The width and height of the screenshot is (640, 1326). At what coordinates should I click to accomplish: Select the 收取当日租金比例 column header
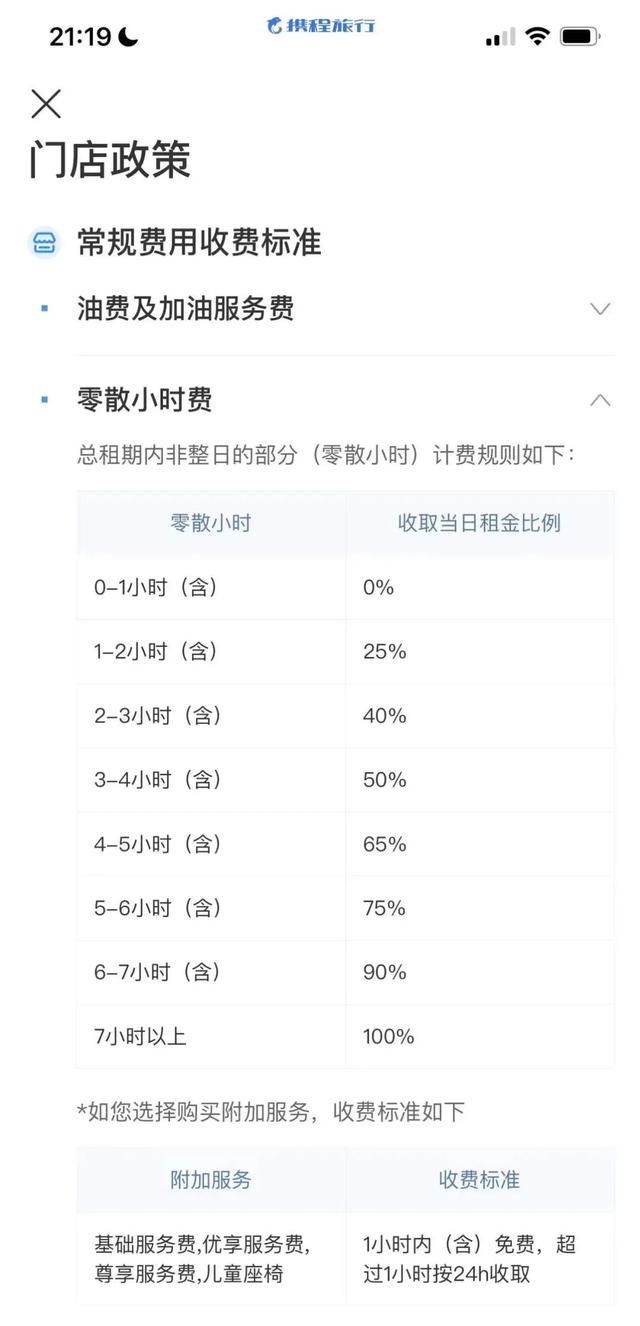(480, 523)
